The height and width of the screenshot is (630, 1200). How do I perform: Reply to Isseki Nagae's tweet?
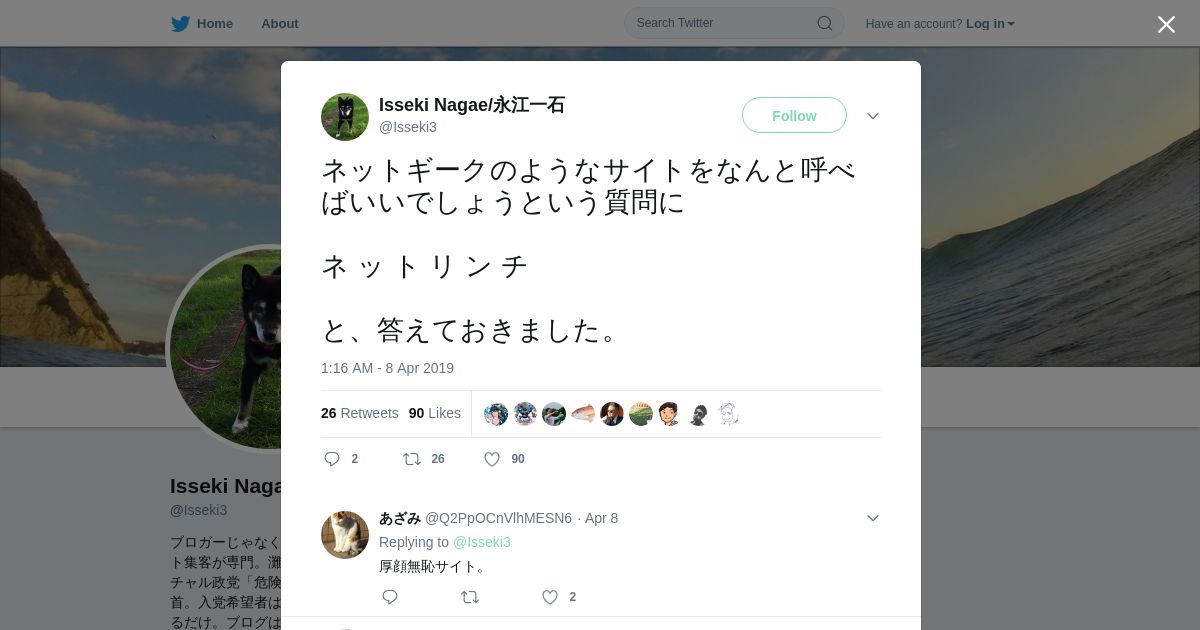point(333,459)
